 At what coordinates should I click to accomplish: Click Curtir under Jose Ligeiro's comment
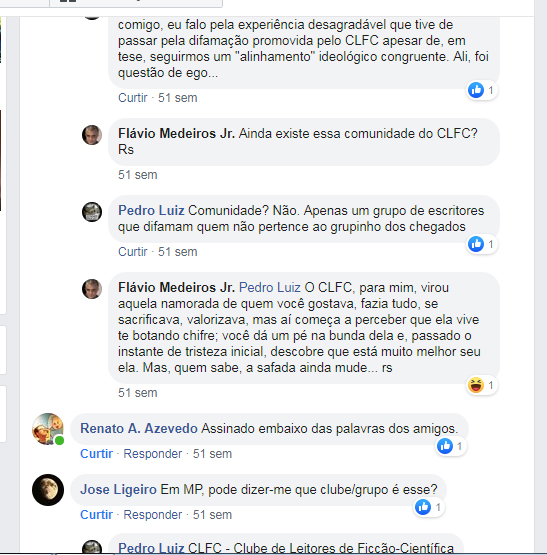pos(96,514)
